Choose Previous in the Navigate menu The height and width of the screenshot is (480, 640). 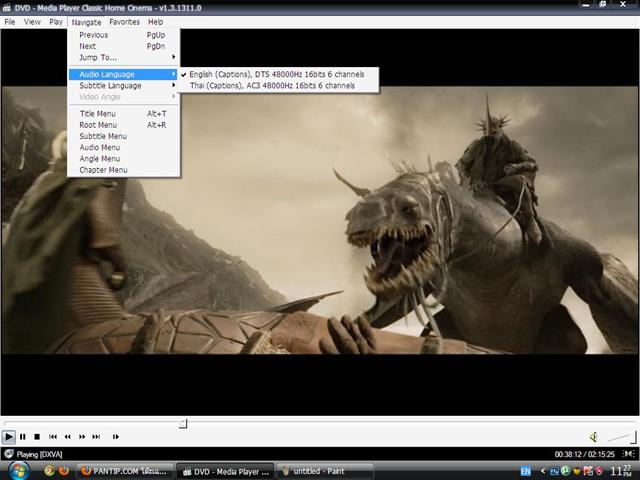pyautogui.click(x=124, y=35)
